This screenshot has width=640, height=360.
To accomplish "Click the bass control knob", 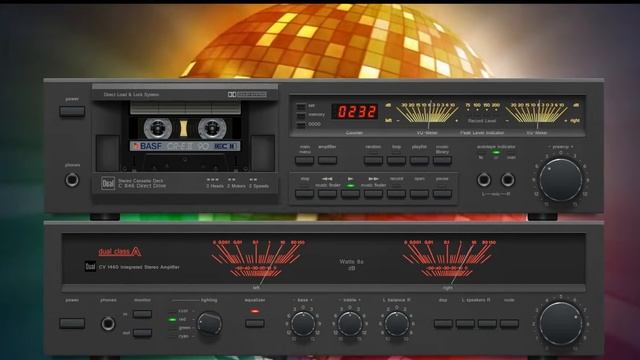I will 303,324.
